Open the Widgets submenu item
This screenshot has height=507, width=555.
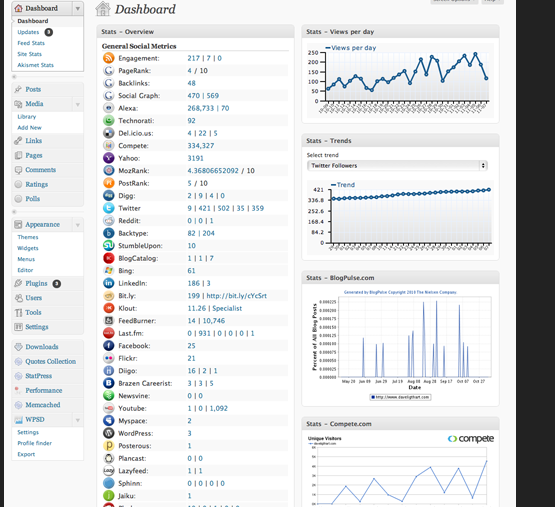pyautogui.click(x=28, y=248)
